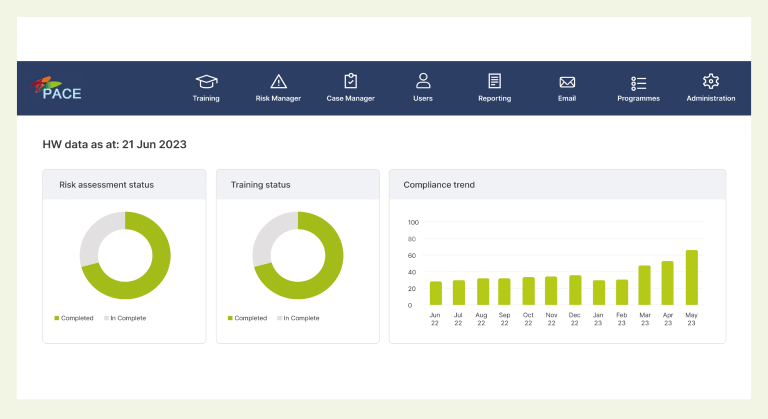
Task: Open the Administration gear icon
Action: pos(711,81)
